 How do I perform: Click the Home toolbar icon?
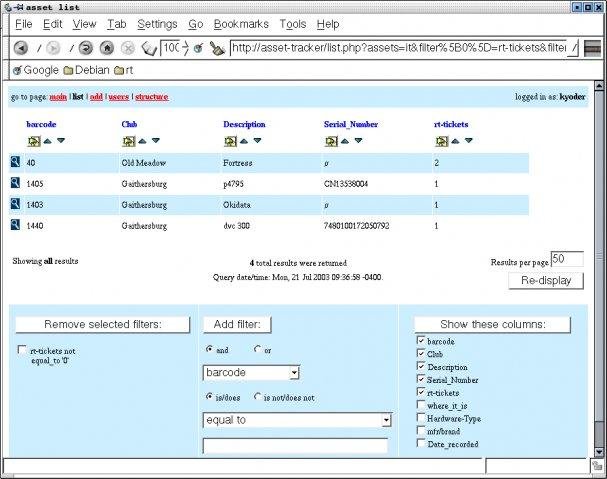point(107,47)
